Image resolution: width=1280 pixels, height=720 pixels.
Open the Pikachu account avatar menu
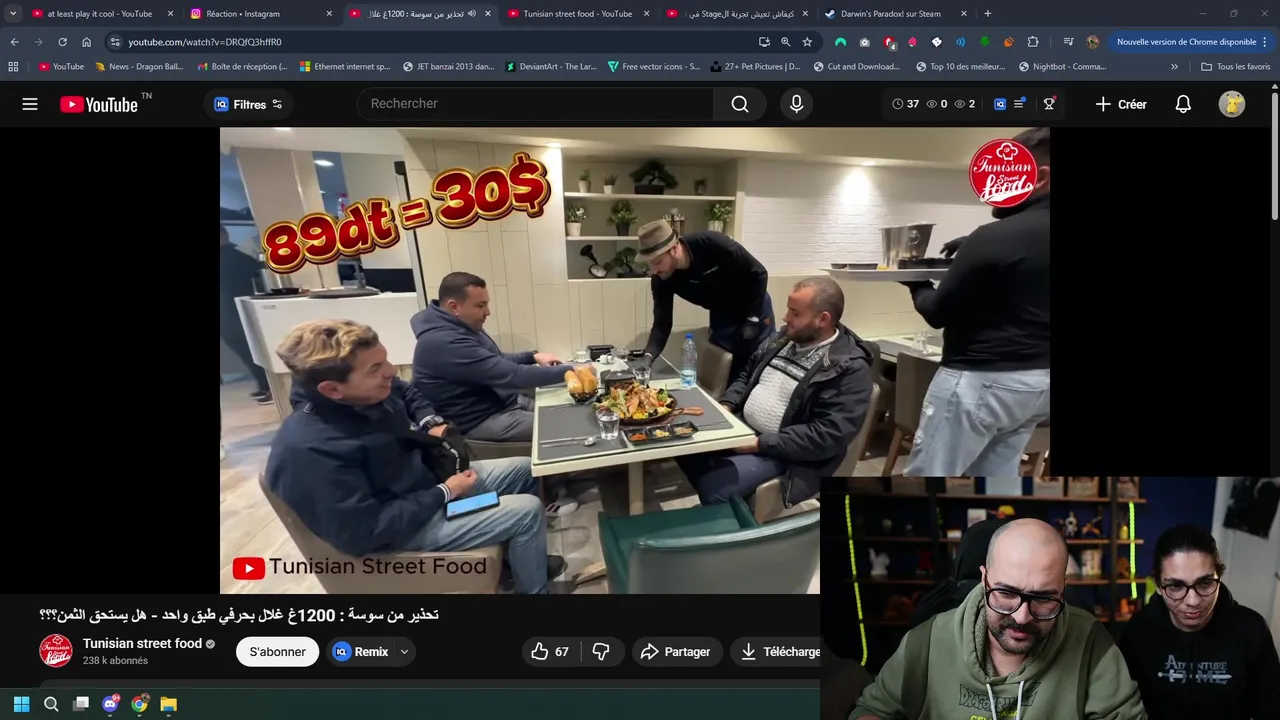(x=1232, y=104)
